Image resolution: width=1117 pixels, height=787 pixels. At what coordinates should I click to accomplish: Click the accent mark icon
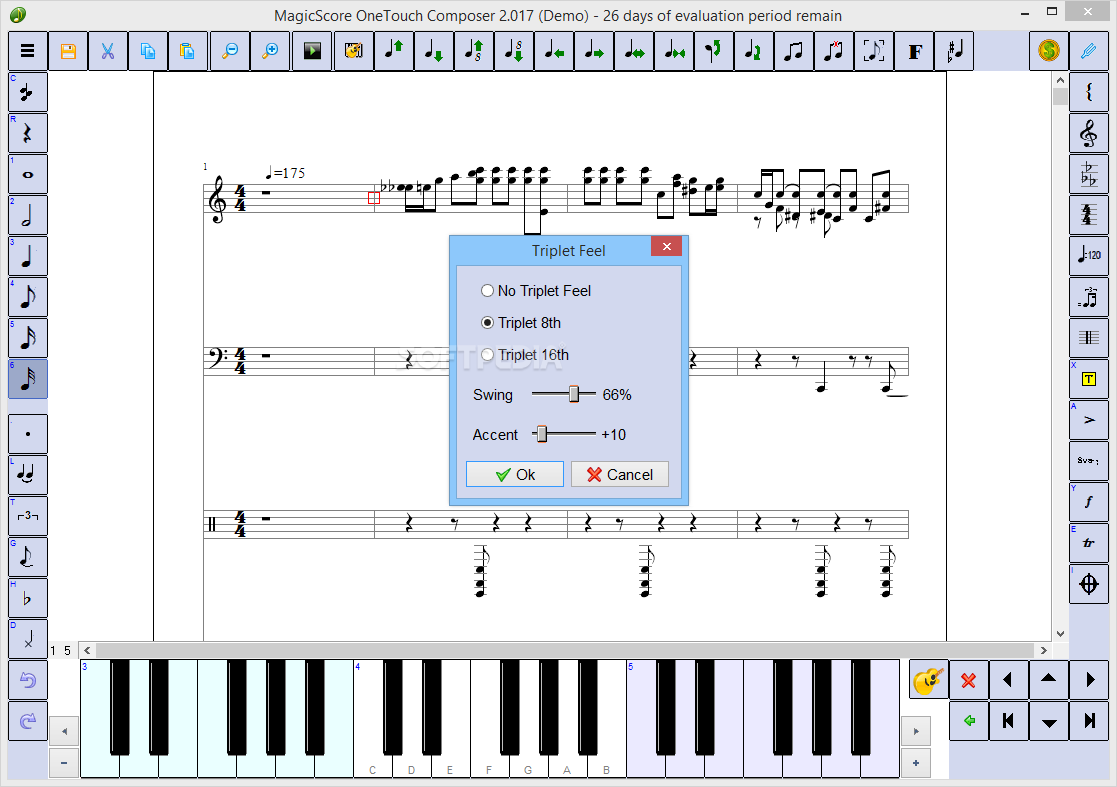[1089, 420]
